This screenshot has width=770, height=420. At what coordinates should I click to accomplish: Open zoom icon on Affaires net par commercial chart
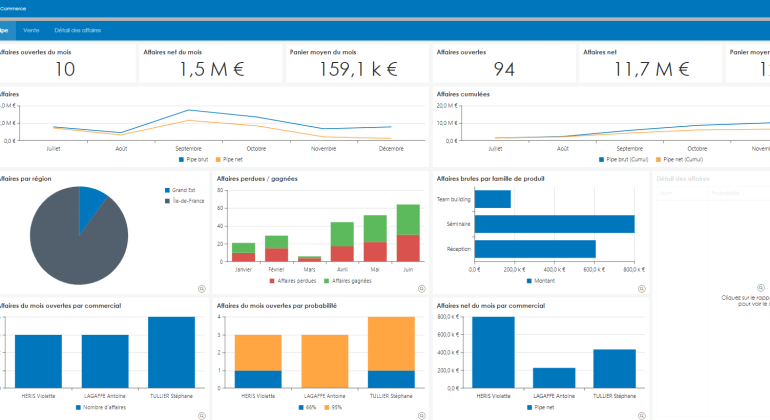pyautogui.click(x=641, y=416)
